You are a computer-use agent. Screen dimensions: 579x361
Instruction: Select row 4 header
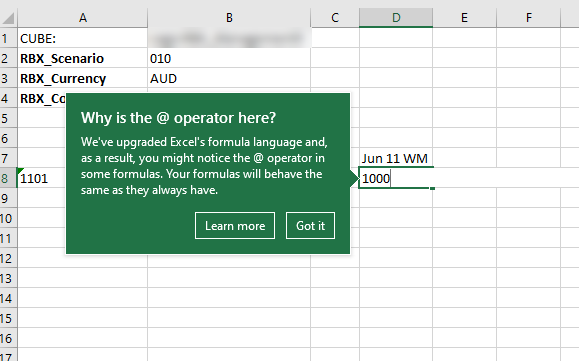8,98
